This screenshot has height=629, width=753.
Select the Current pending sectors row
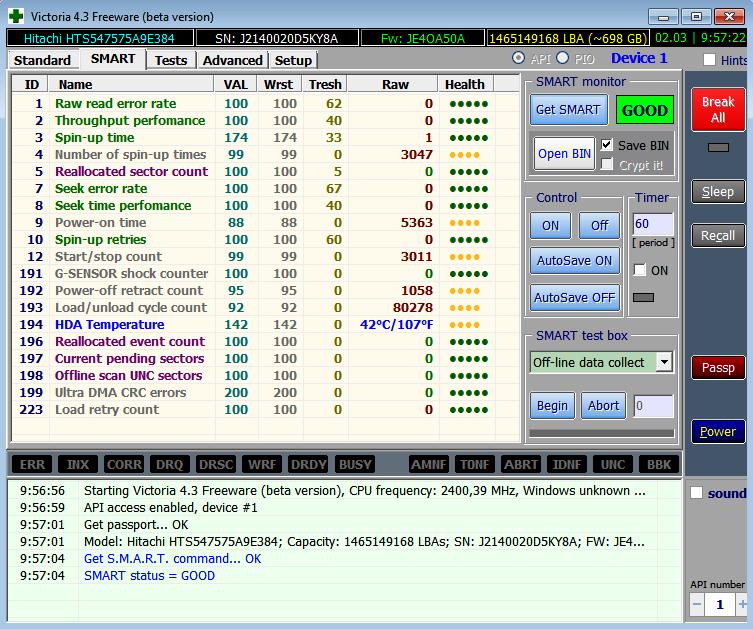(x=266, y=359)
